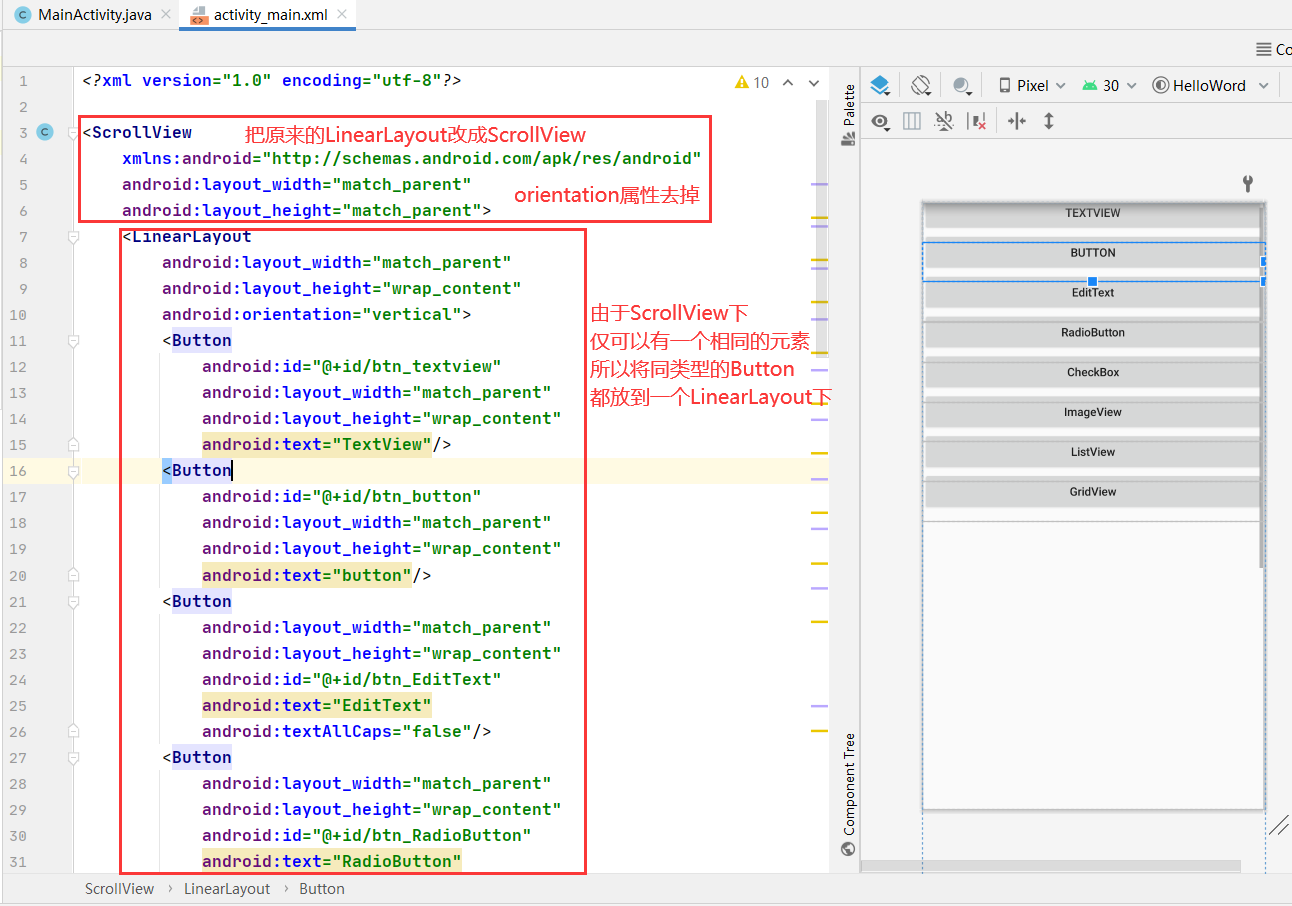Go to next highlighted error arrow

(814, 82)
